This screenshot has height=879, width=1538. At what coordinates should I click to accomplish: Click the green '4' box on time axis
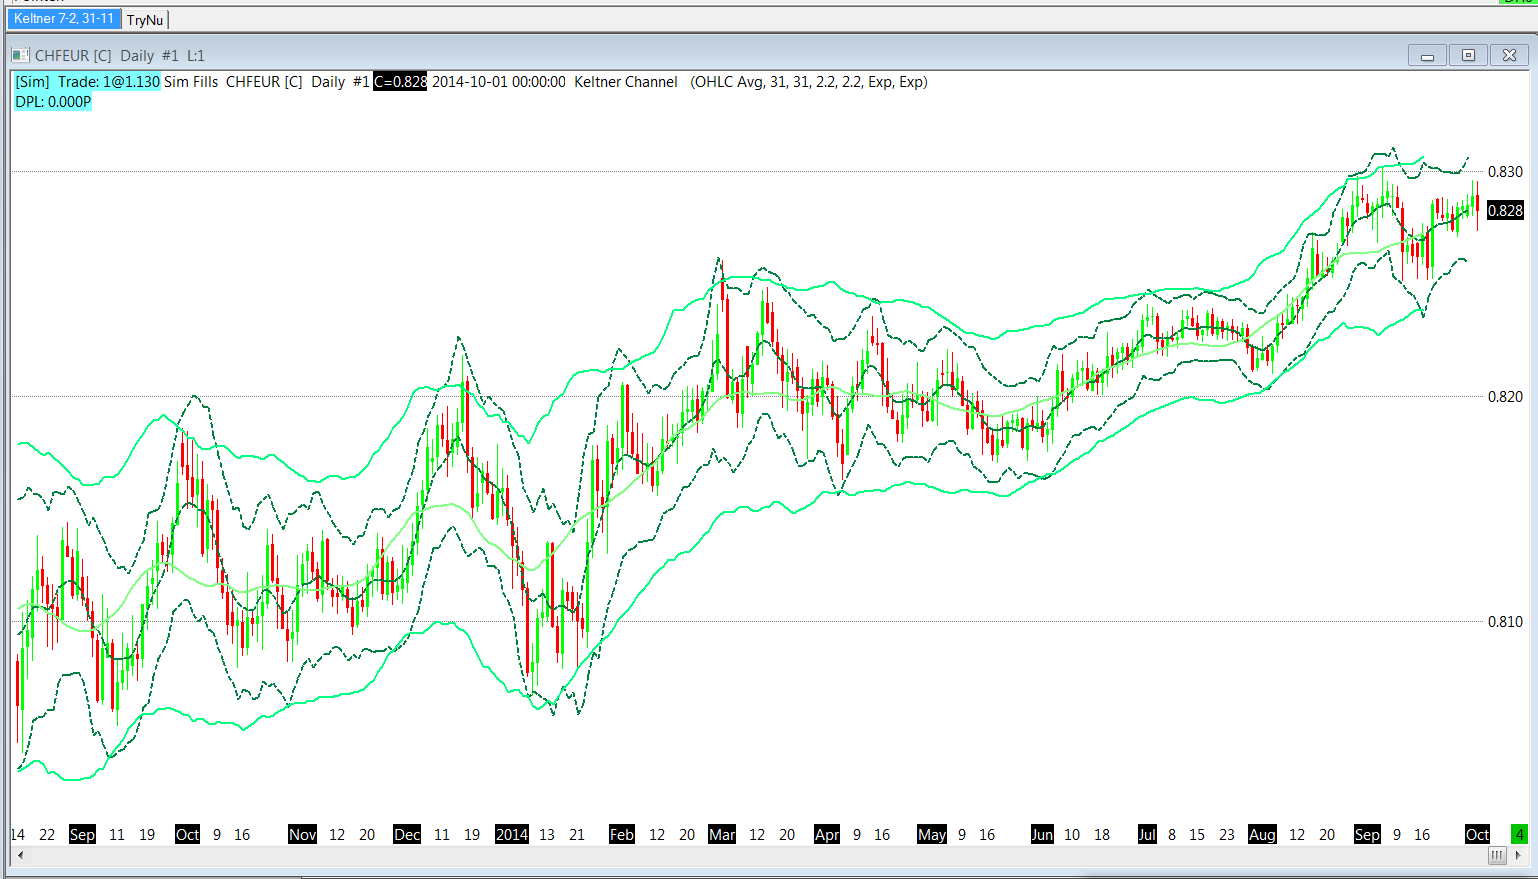pyautogui.click(x=1519, y=835)
